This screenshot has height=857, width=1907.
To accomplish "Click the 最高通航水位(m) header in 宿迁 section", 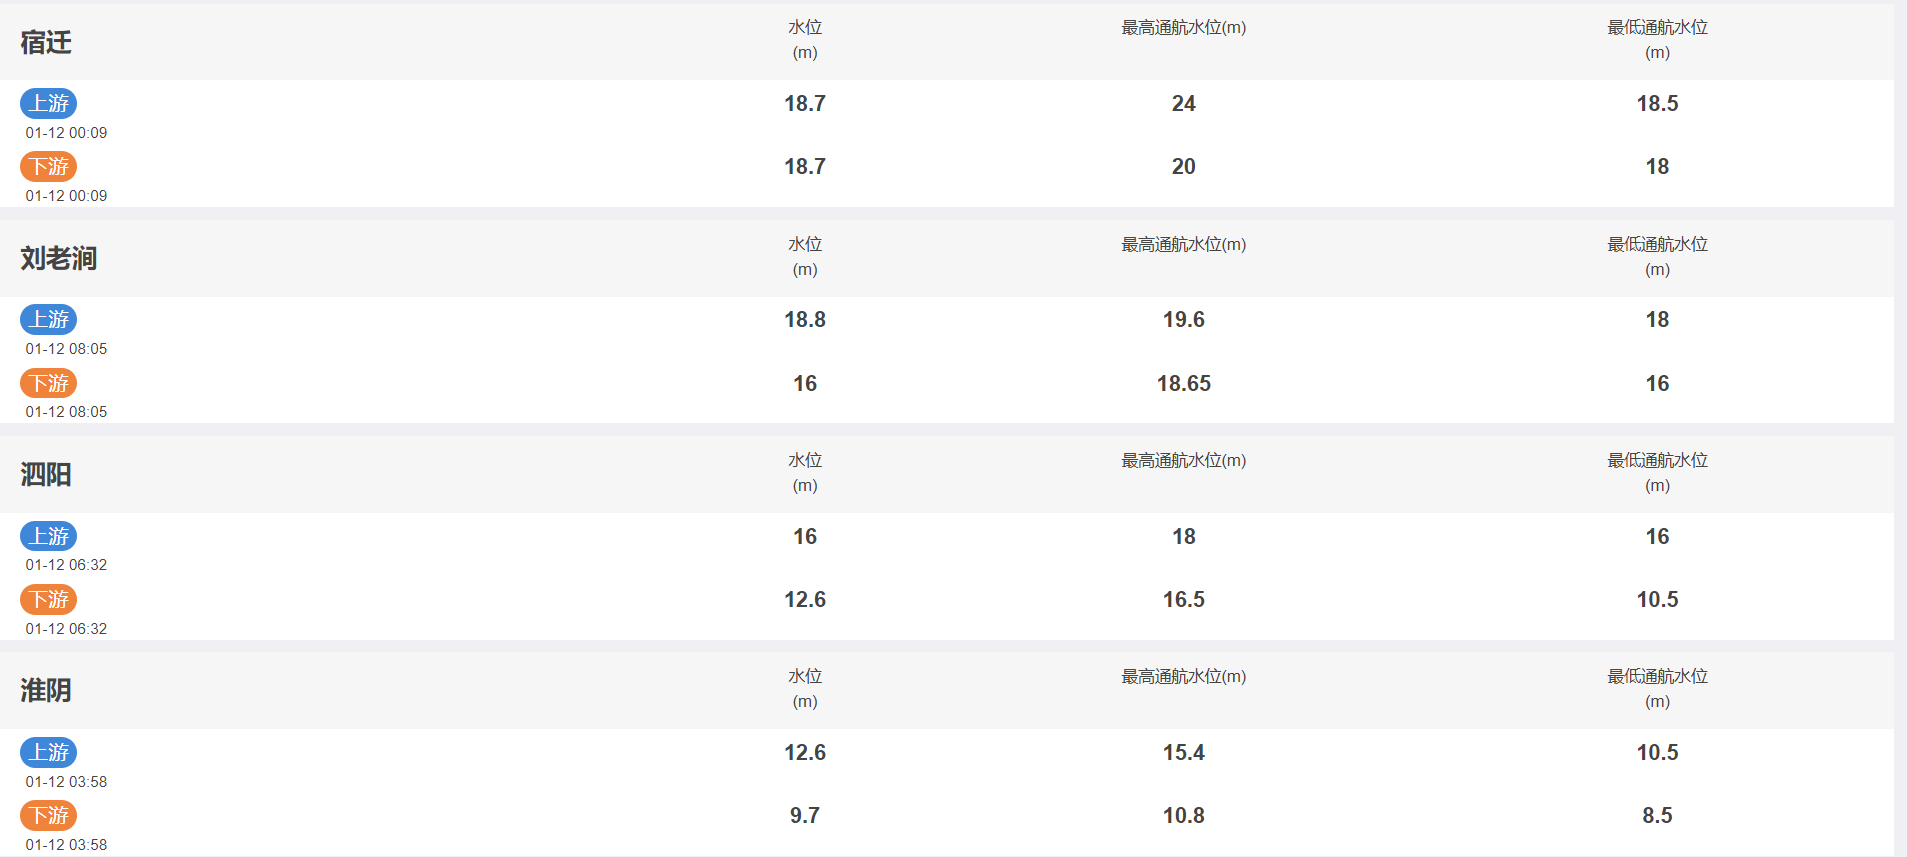I will 1184,28.
